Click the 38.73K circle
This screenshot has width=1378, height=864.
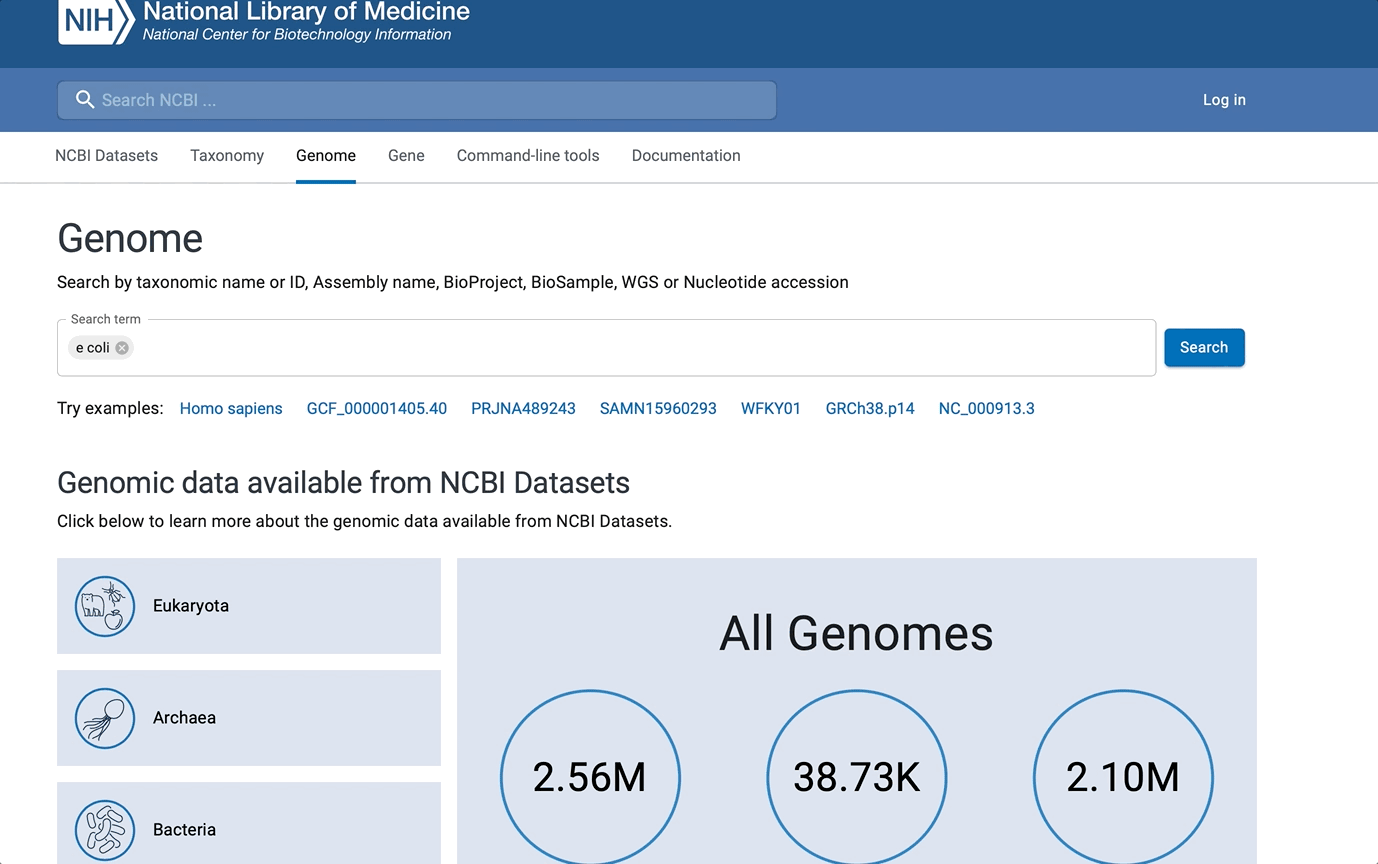tap(857, 778)
